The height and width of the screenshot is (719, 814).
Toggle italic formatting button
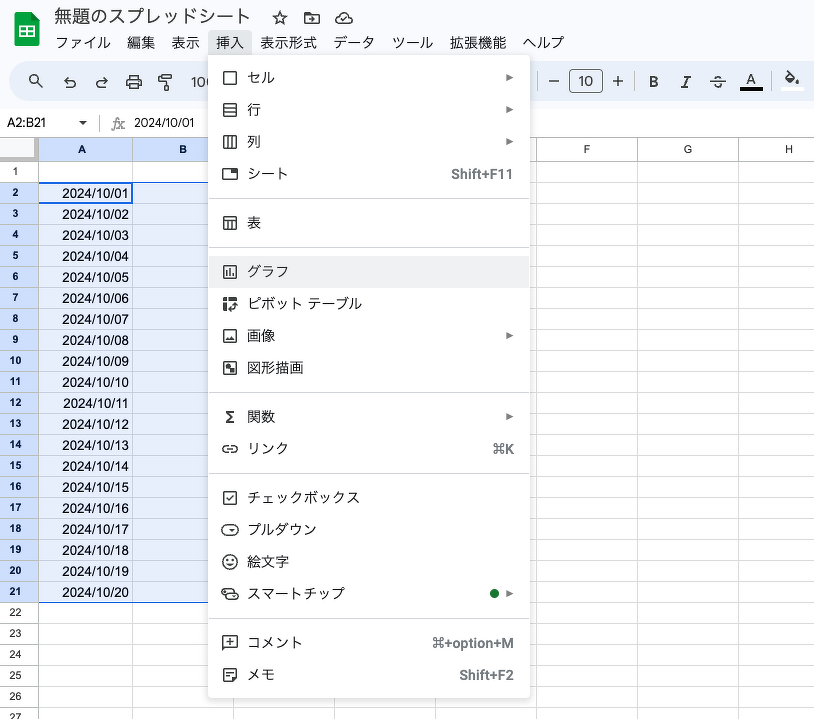click(x=685, y=82)
